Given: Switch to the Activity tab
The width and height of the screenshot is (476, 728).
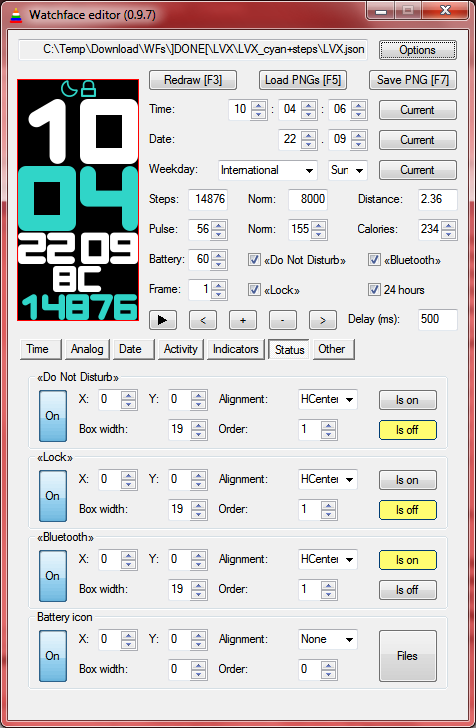Looking at the screenshot, I should pyautogui.click(x=181, y=349).
